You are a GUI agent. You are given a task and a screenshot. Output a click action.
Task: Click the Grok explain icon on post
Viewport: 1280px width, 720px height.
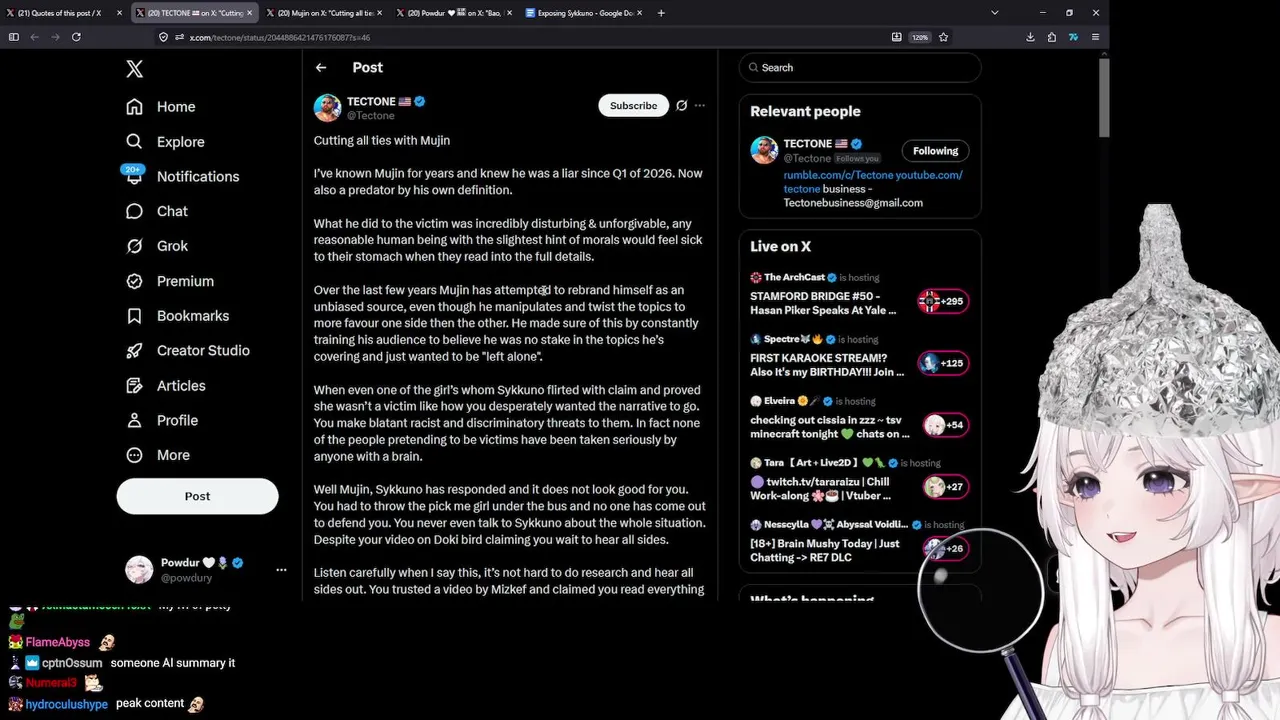[x=681, y=105]
